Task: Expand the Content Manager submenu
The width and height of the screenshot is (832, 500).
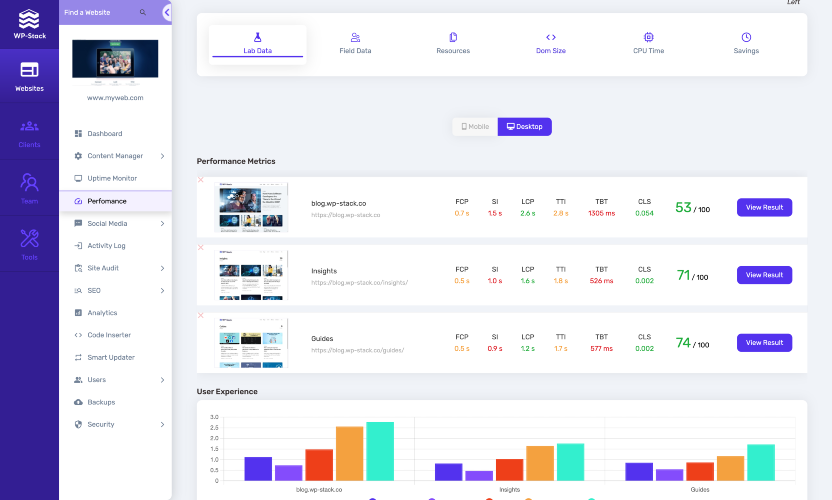Action: click(162, 156)
